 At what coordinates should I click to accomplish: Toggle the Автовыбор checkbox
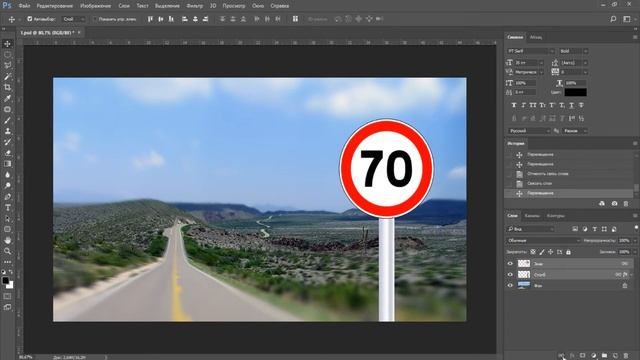click(29, 19)
